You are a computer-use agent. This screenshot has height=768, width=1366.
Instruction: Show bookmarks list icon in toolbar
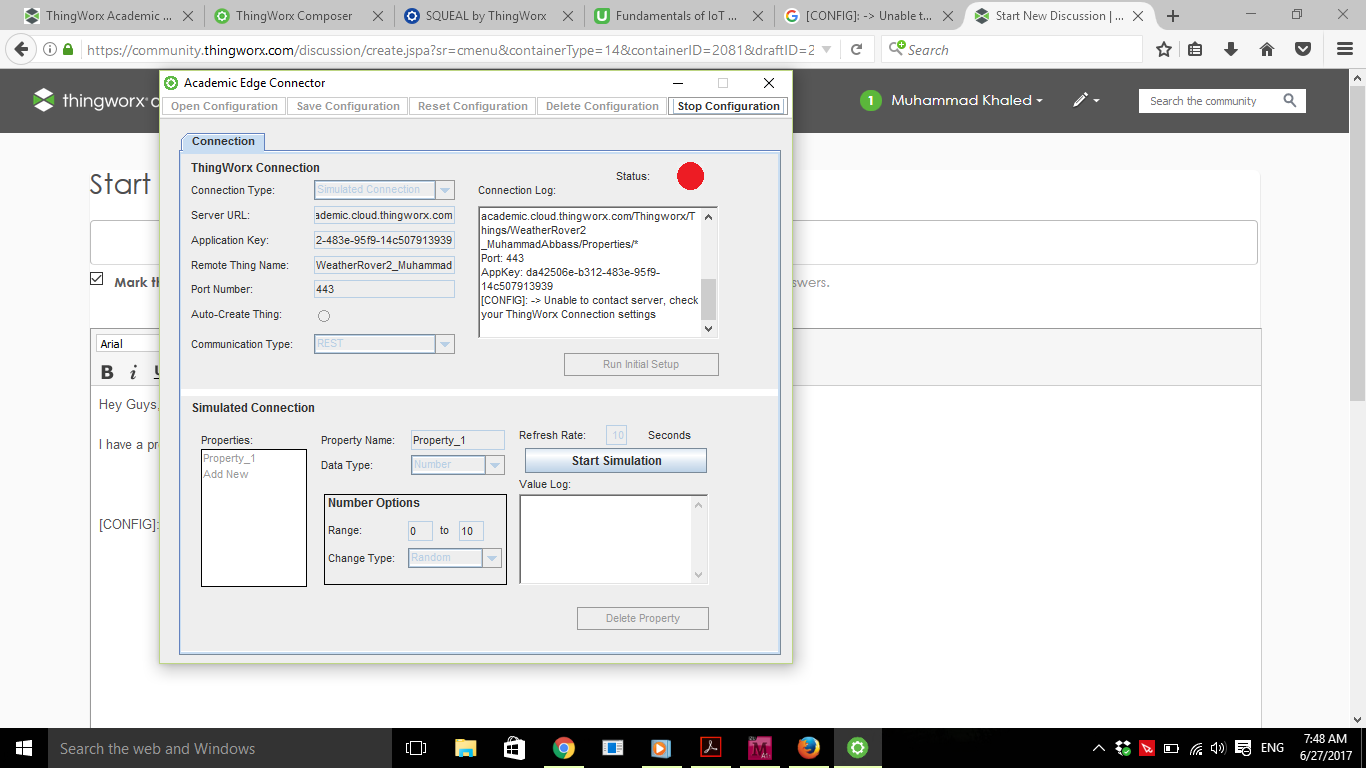(1196, 49)
